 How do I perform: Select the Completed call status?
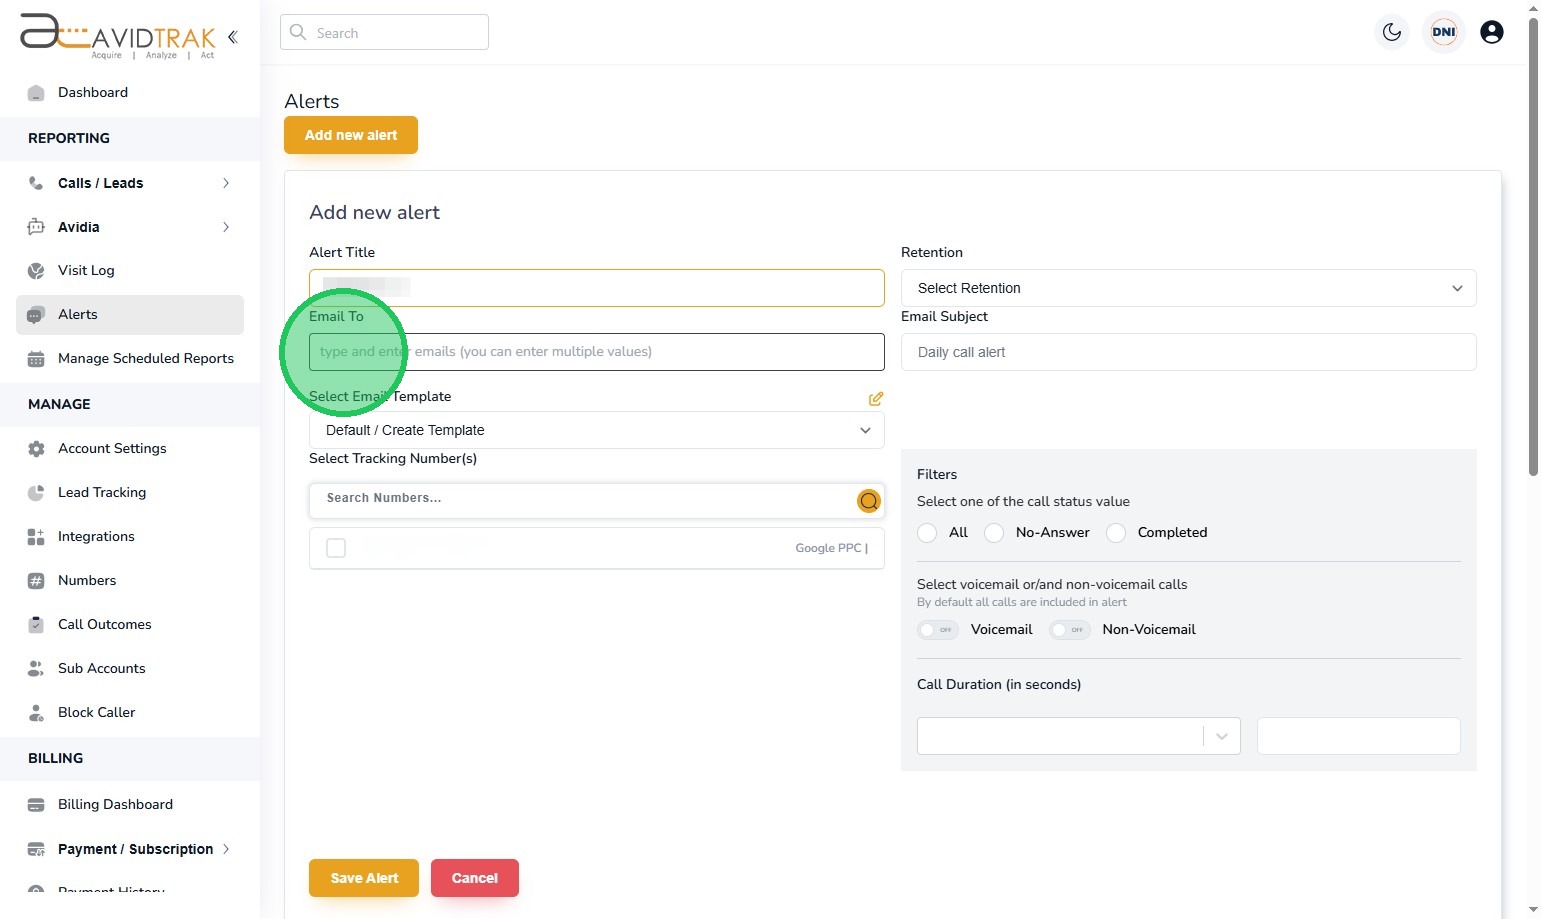pyautogui.click(x=1116, y=533)
